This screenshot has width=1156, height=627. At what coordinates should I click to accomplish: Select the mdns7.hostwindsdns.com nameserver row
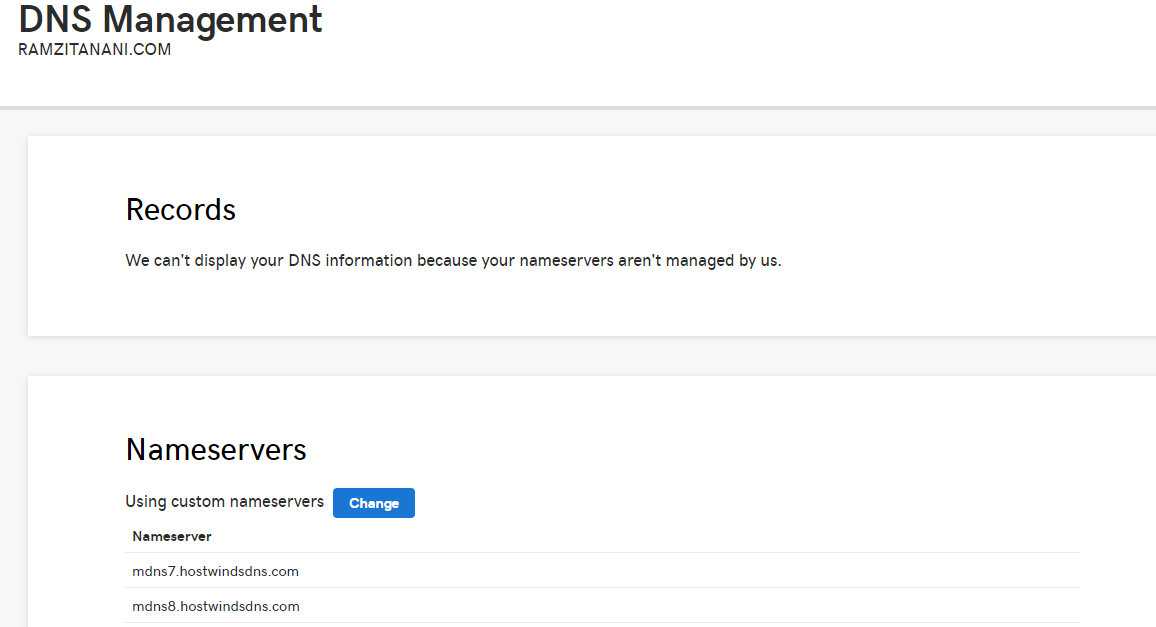(x=215, y=571)
